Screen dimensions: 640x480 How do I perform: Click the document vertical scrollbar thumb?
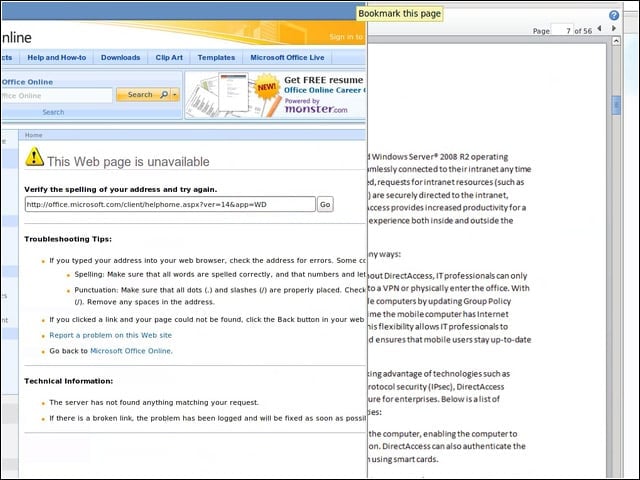tap(616, 105)
